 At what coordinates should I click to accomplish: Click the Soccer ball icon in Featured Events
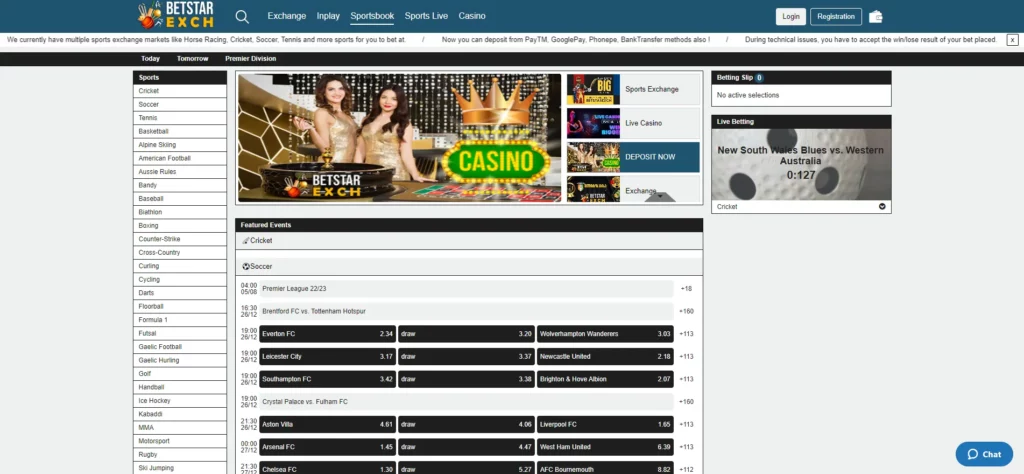(246, 267)
